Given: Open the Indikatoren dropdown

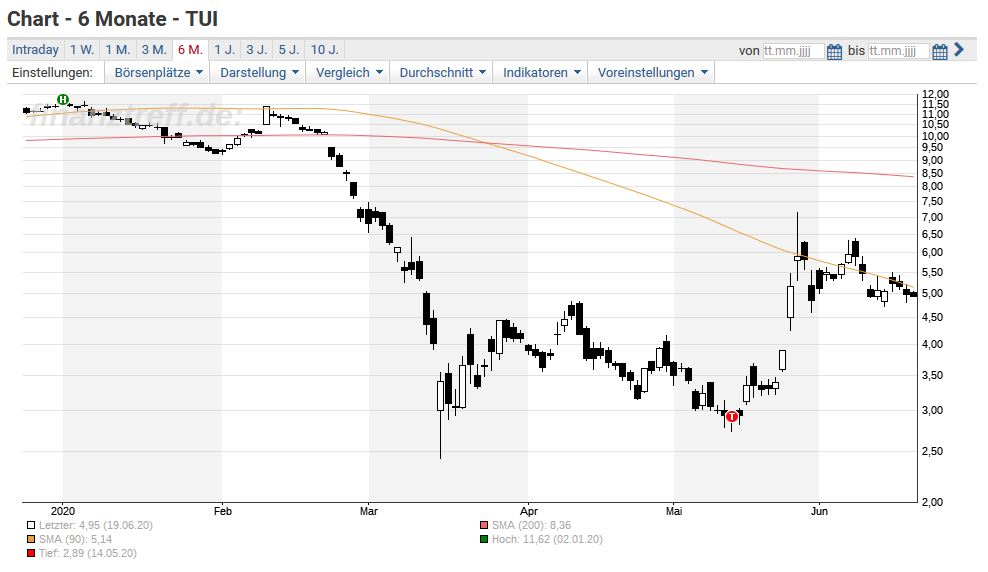Looking at the screenshot, I should click(541, 72).
